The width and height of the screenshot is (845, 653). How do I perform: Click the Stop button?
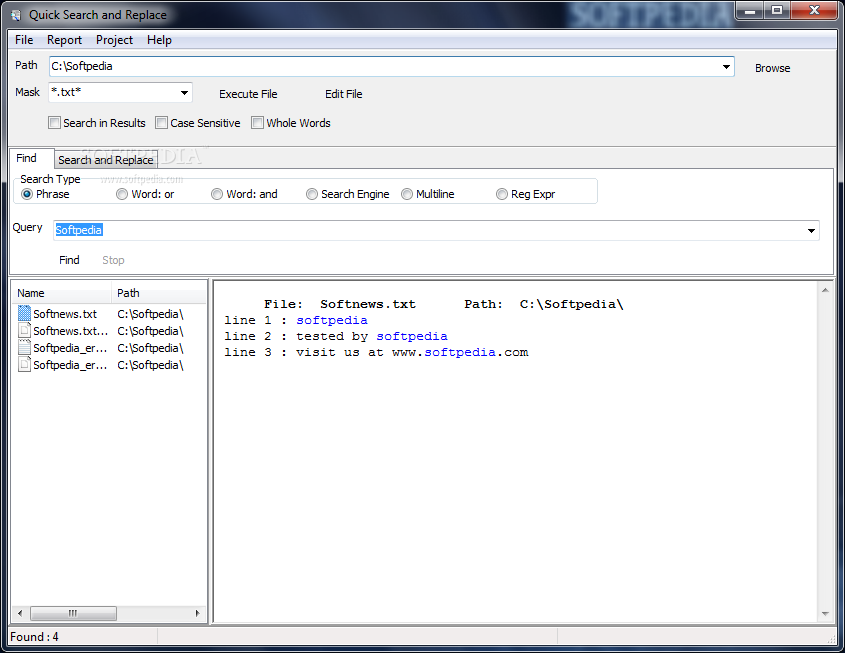tap(113, 260)
